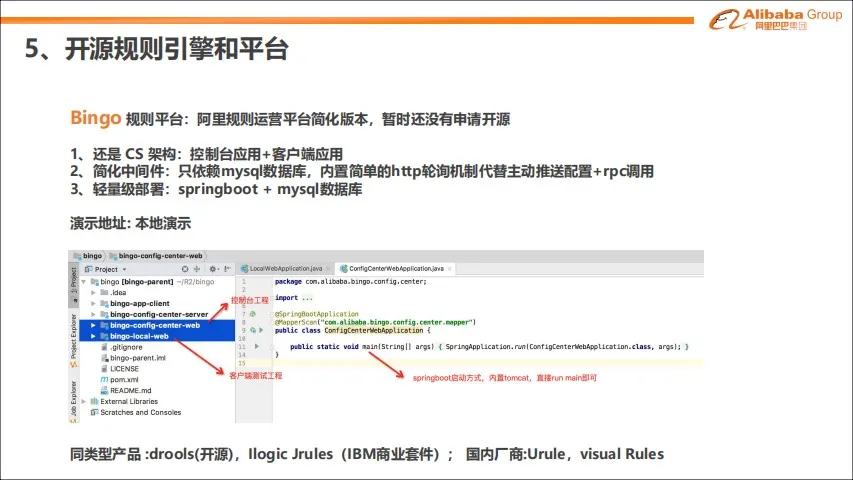Close the LocalWebApplication.java tab
853x480 pixels.
click(327, 268)
